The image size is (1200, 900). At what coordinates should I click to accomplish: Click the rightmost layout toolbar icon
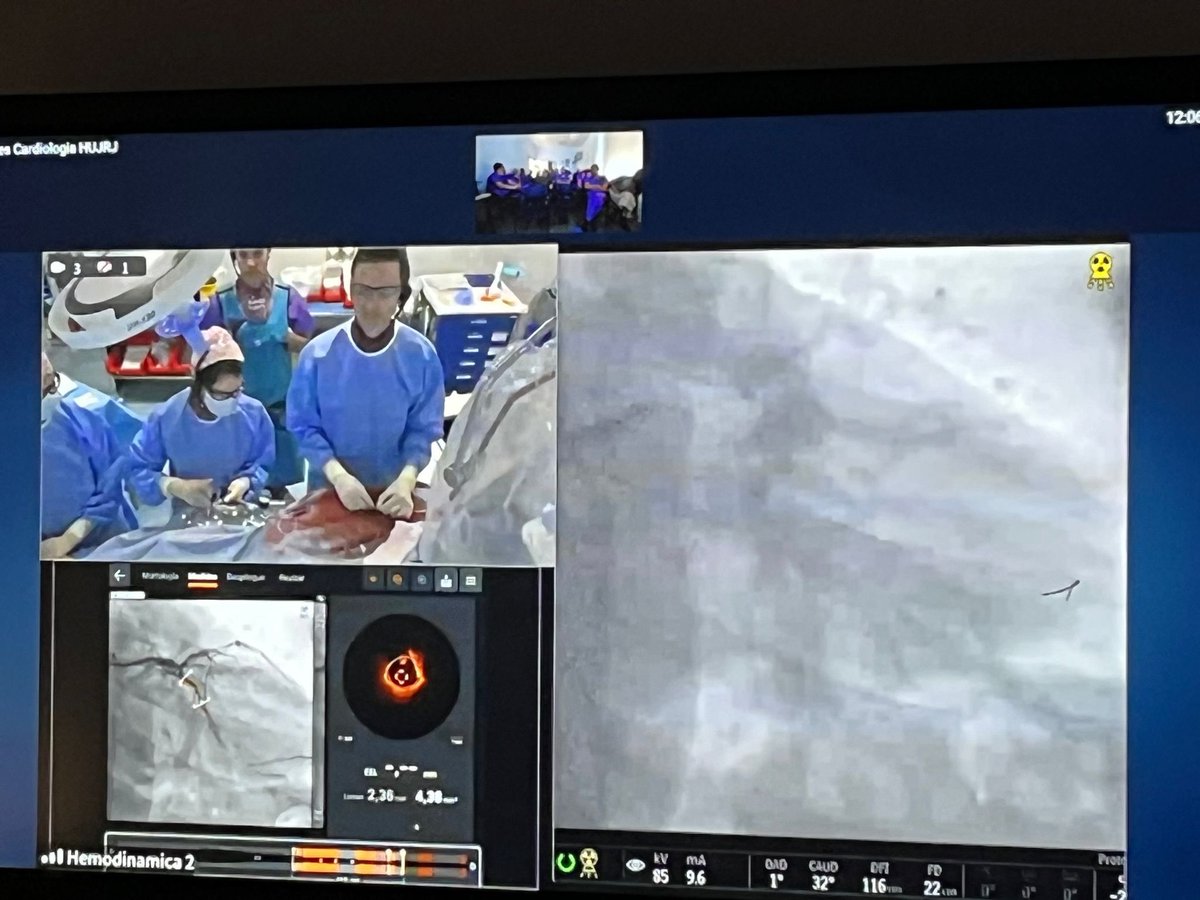[x=470, y=579]
